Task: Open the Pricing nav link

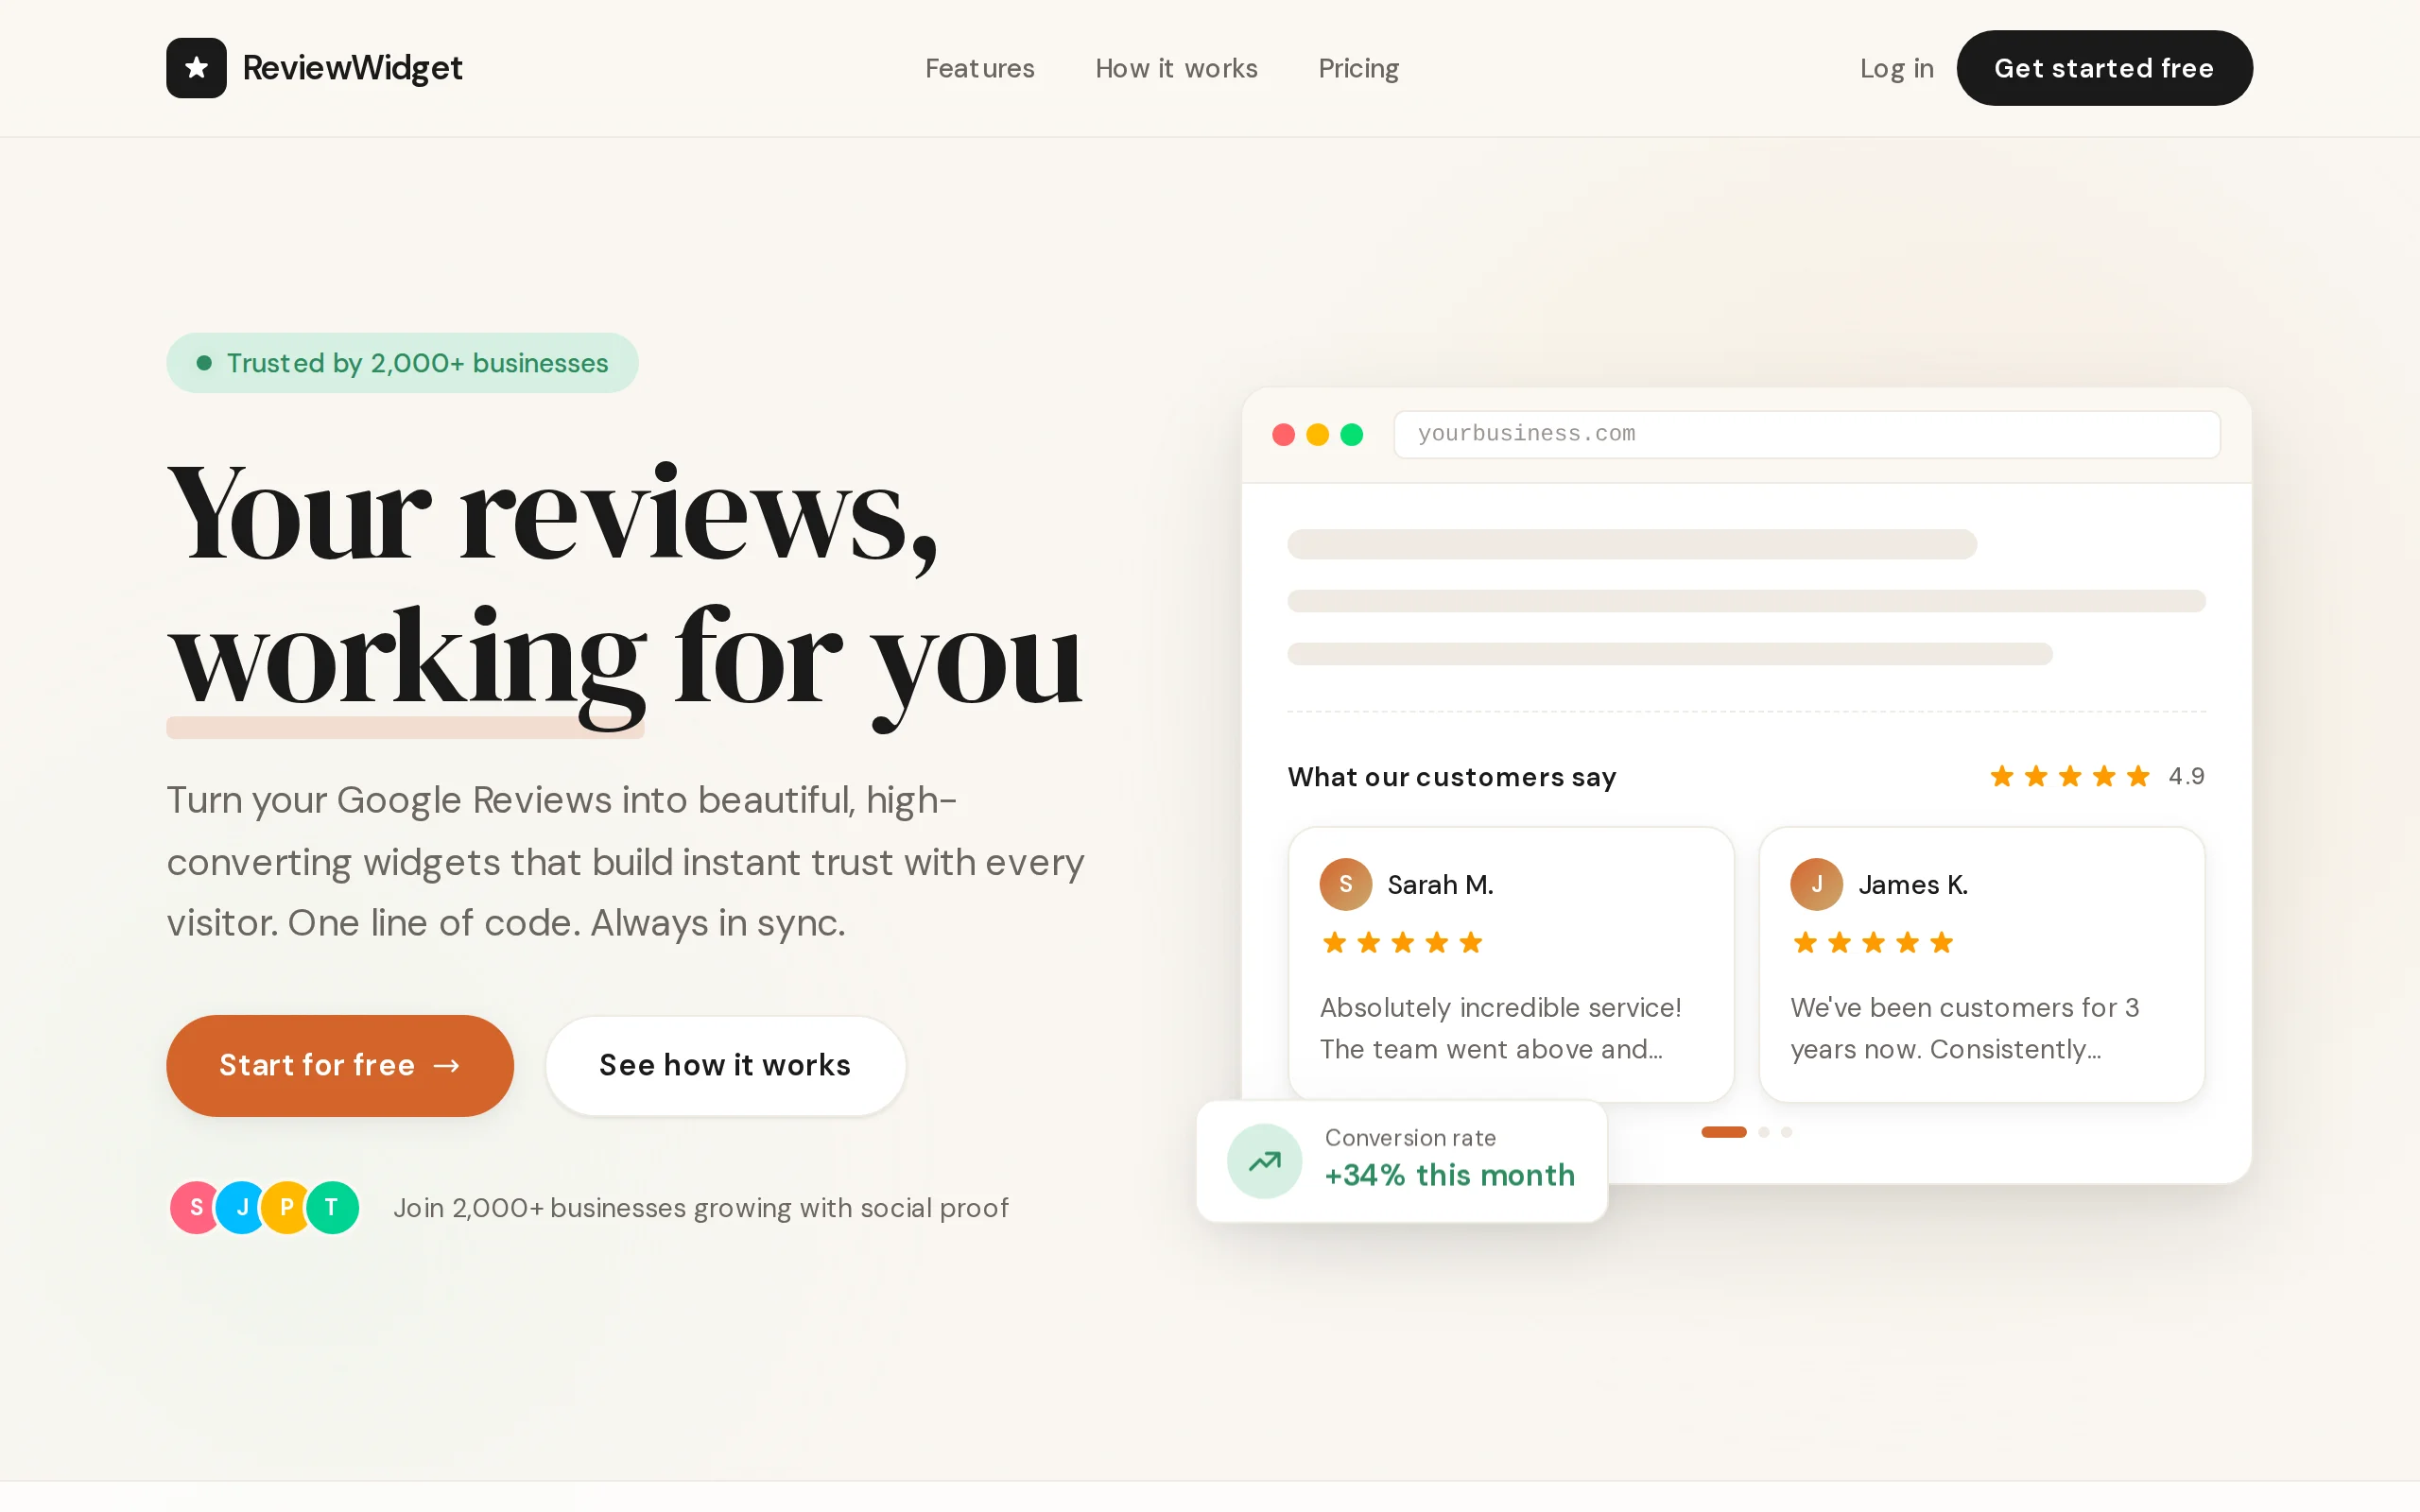Action: (x=1358, y=68)
